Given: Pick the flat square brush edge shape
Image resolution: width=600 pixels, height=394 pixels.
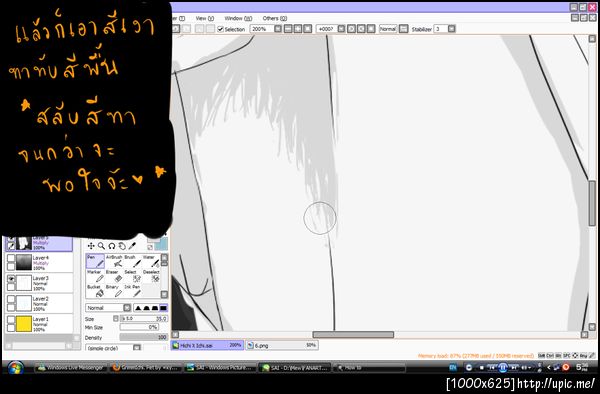Looking at the screenshot, I should coord(163,308).
